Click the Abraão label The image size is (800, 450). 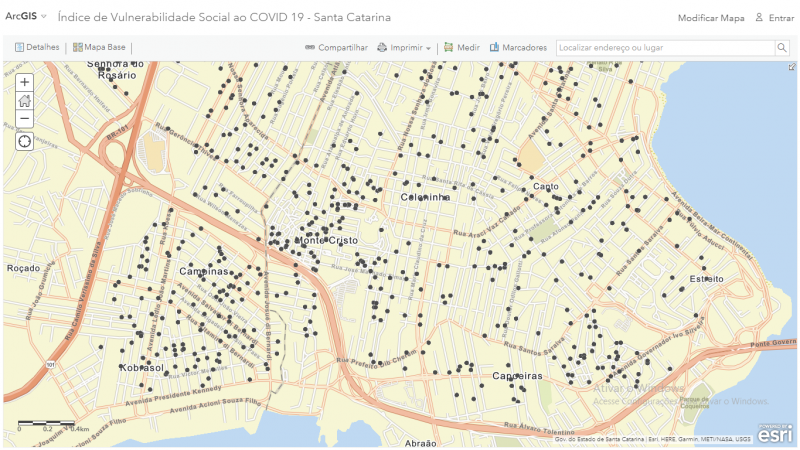pos(420,443)
